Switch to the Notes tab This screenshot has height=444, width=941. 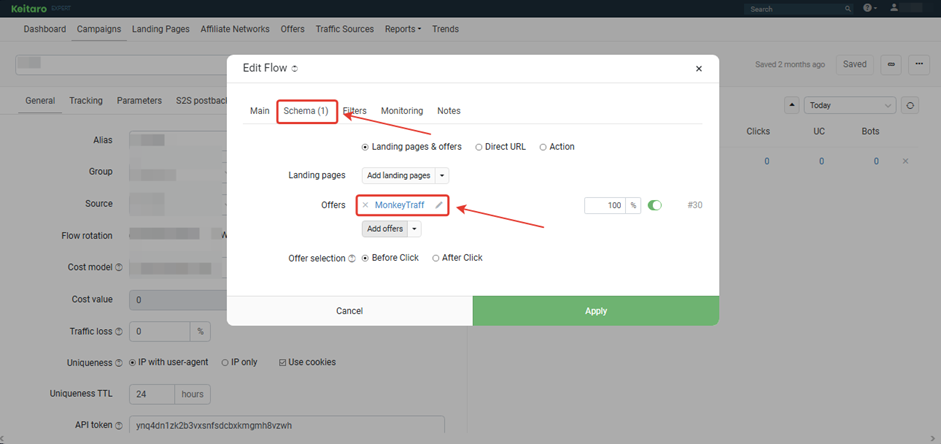click(449, 110)
